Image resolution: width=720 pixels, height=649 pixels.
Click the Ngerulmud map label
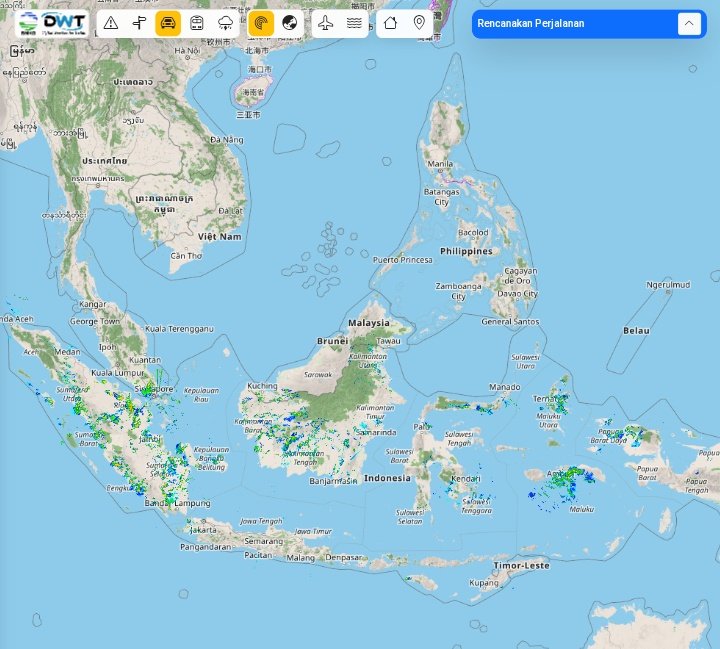click(x=668, y=285)
